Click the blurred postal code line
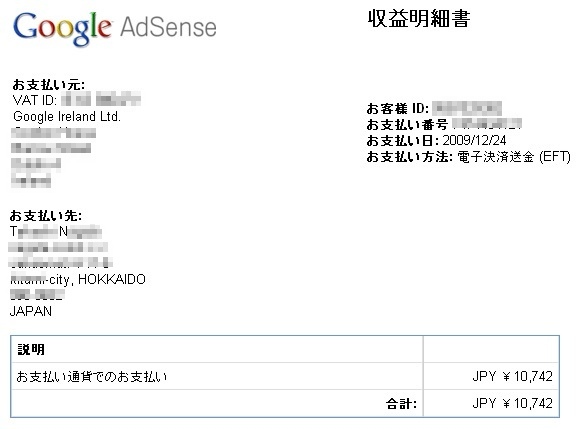This screenshot has height=429, width=588. tap(37, 295)
